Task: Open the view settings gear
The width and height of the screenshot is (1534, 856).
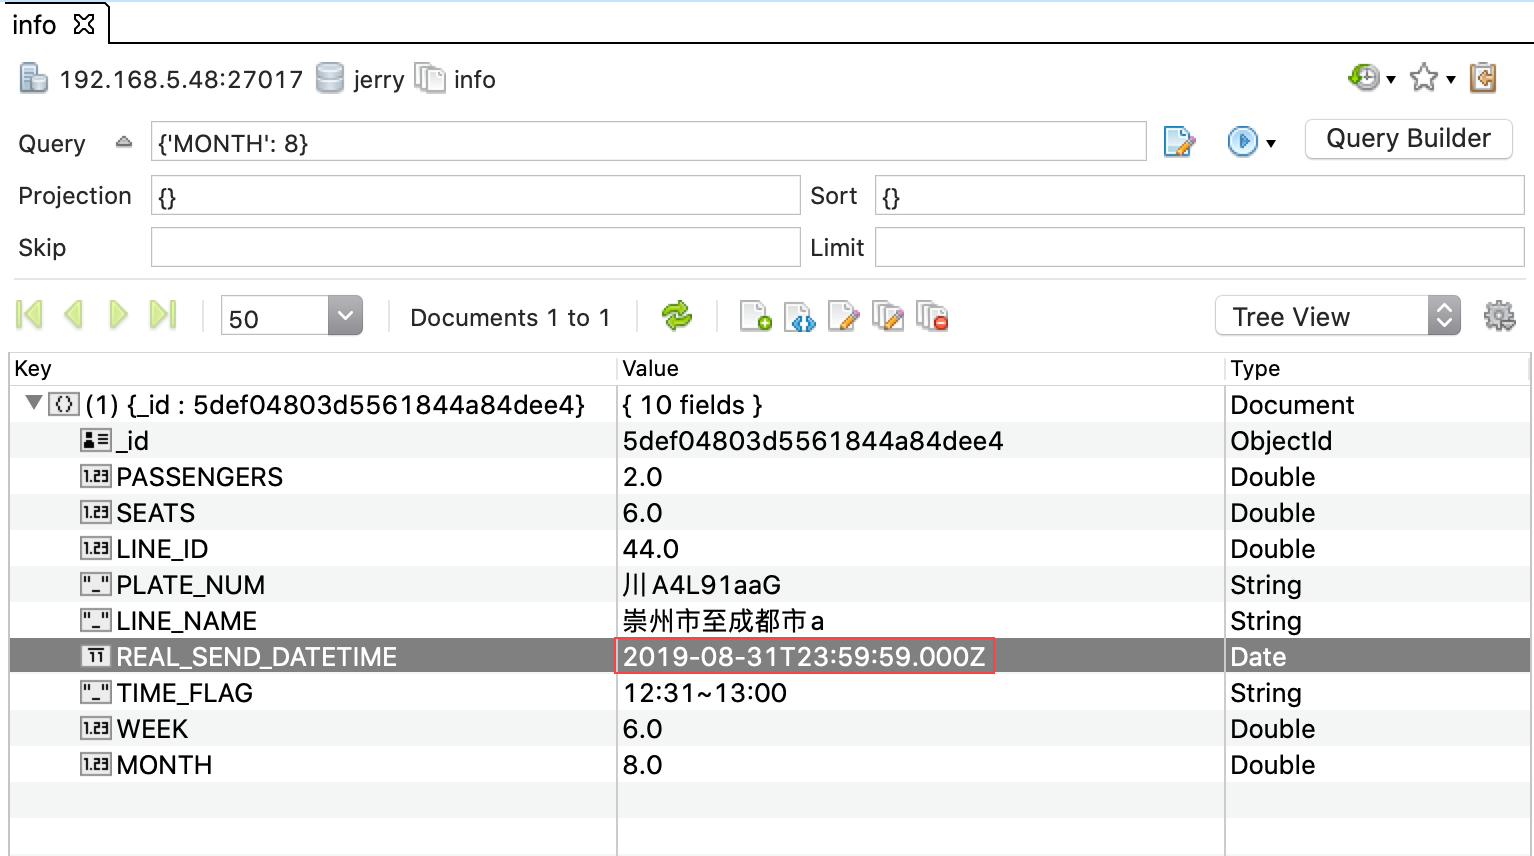Action: tap(1499, 316)
